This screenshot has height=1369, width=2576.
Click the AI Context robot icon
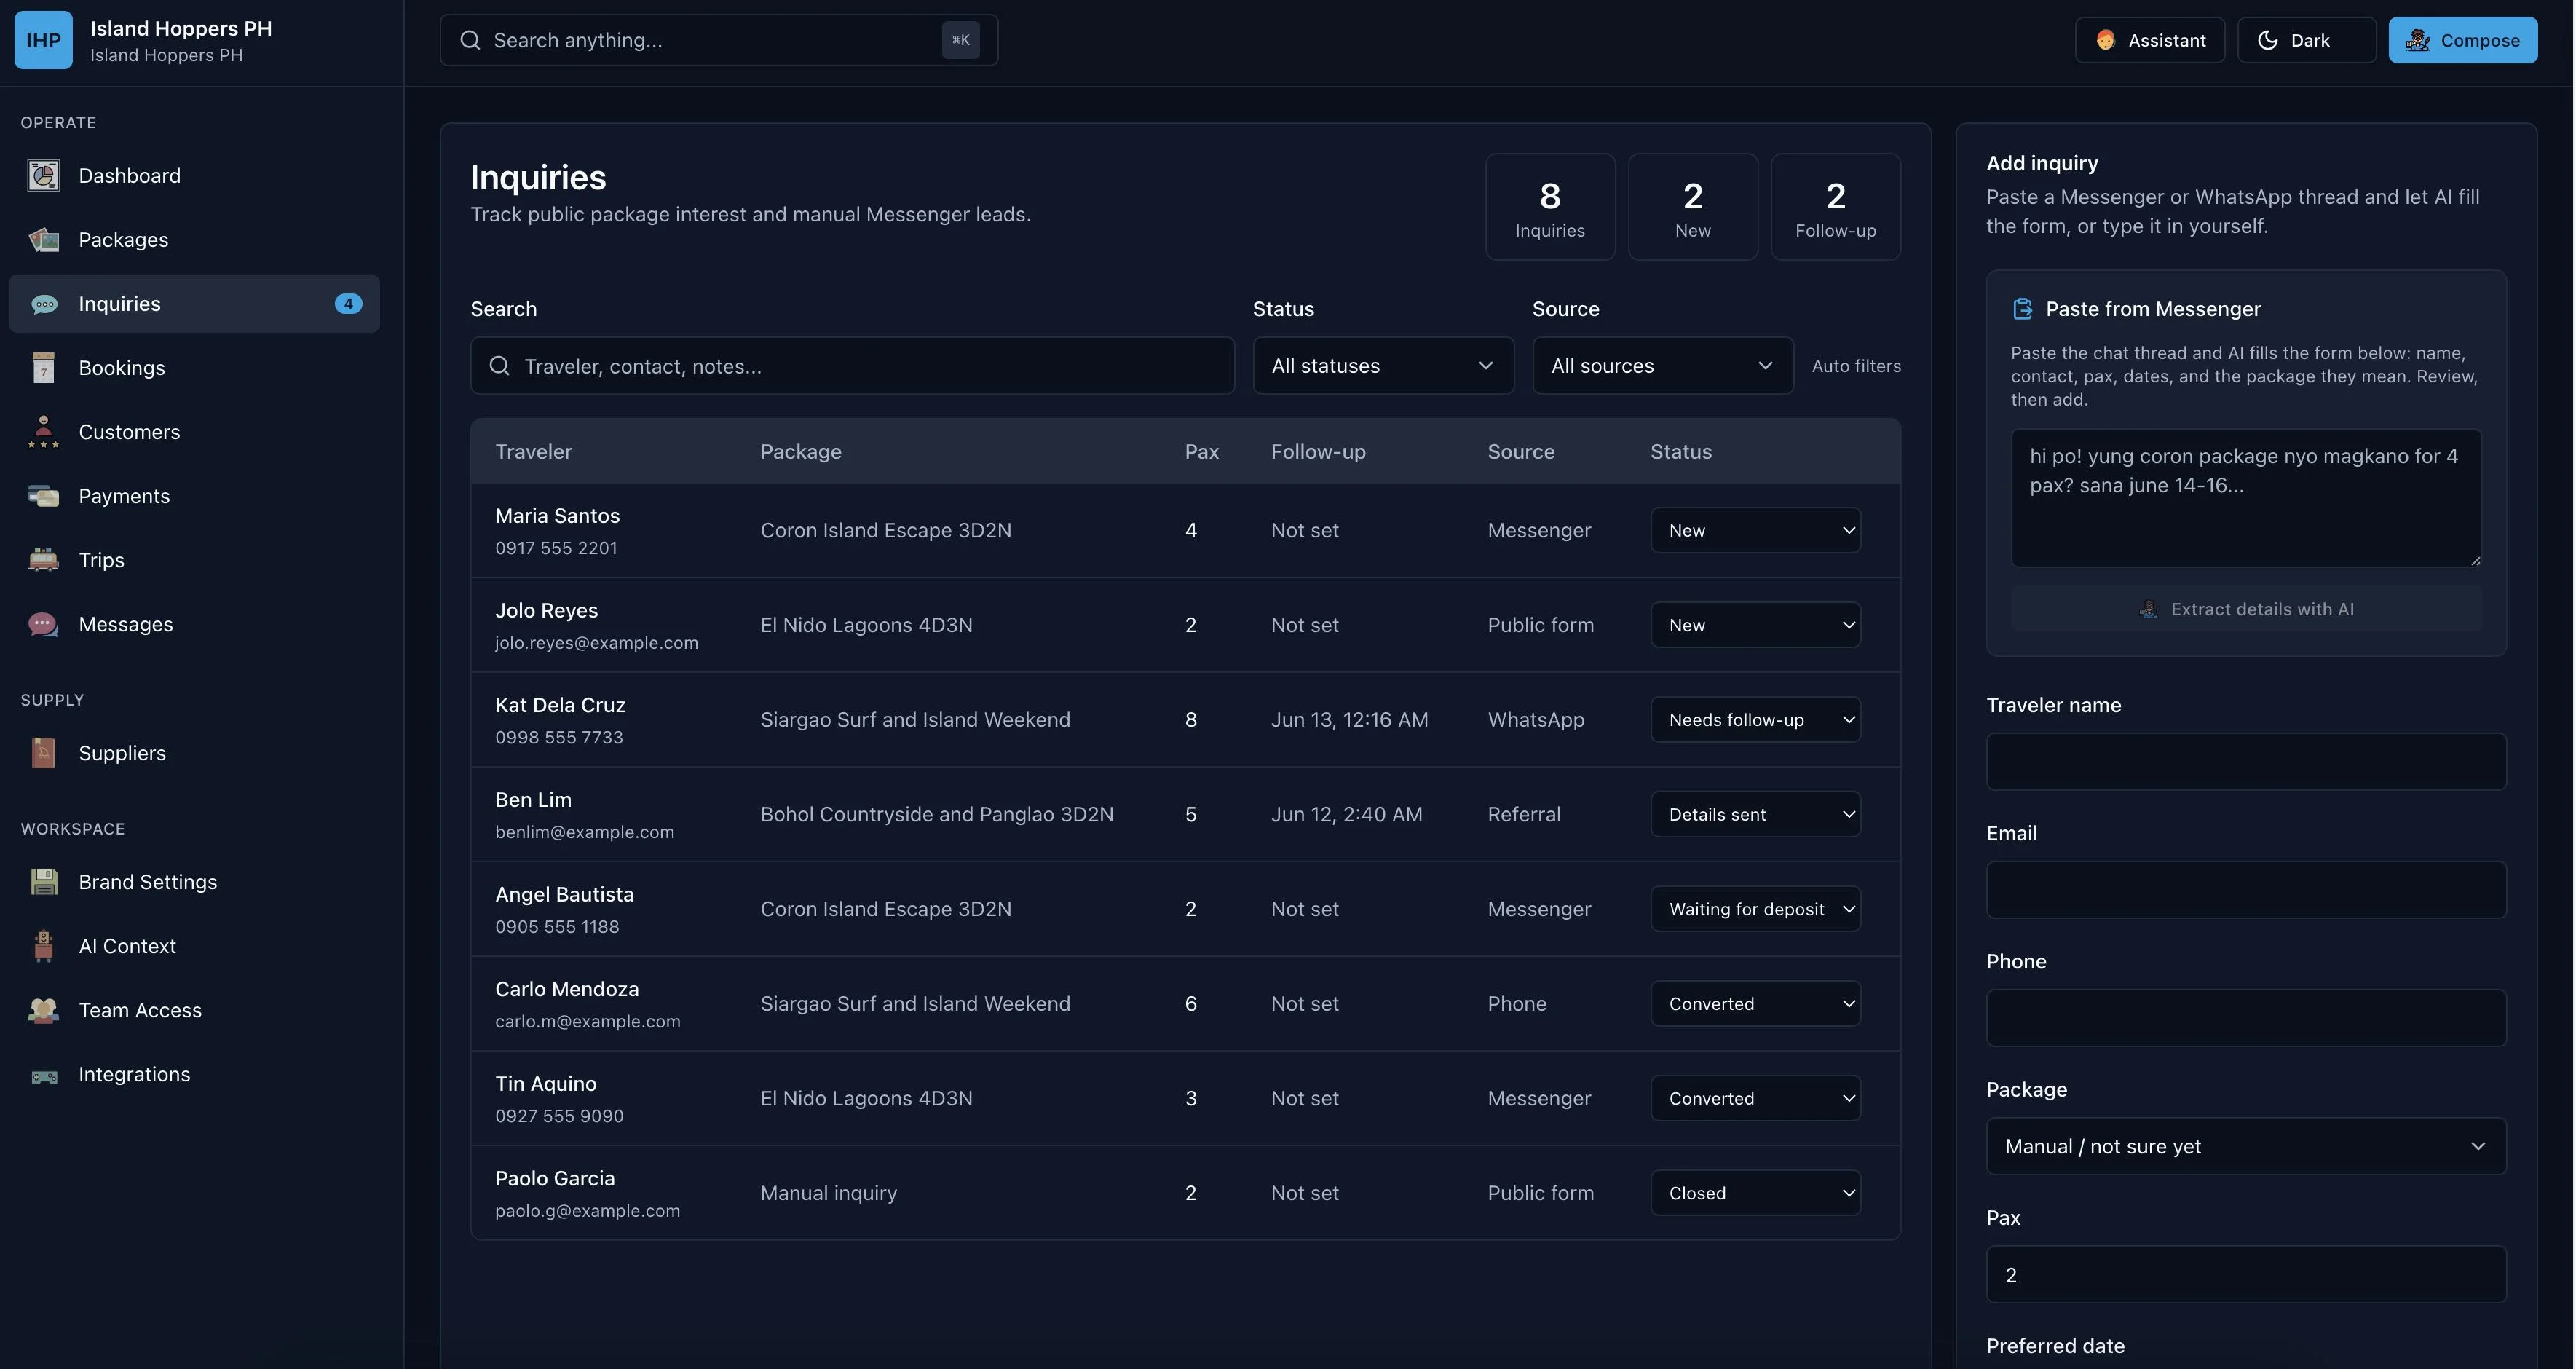[43, 946]
